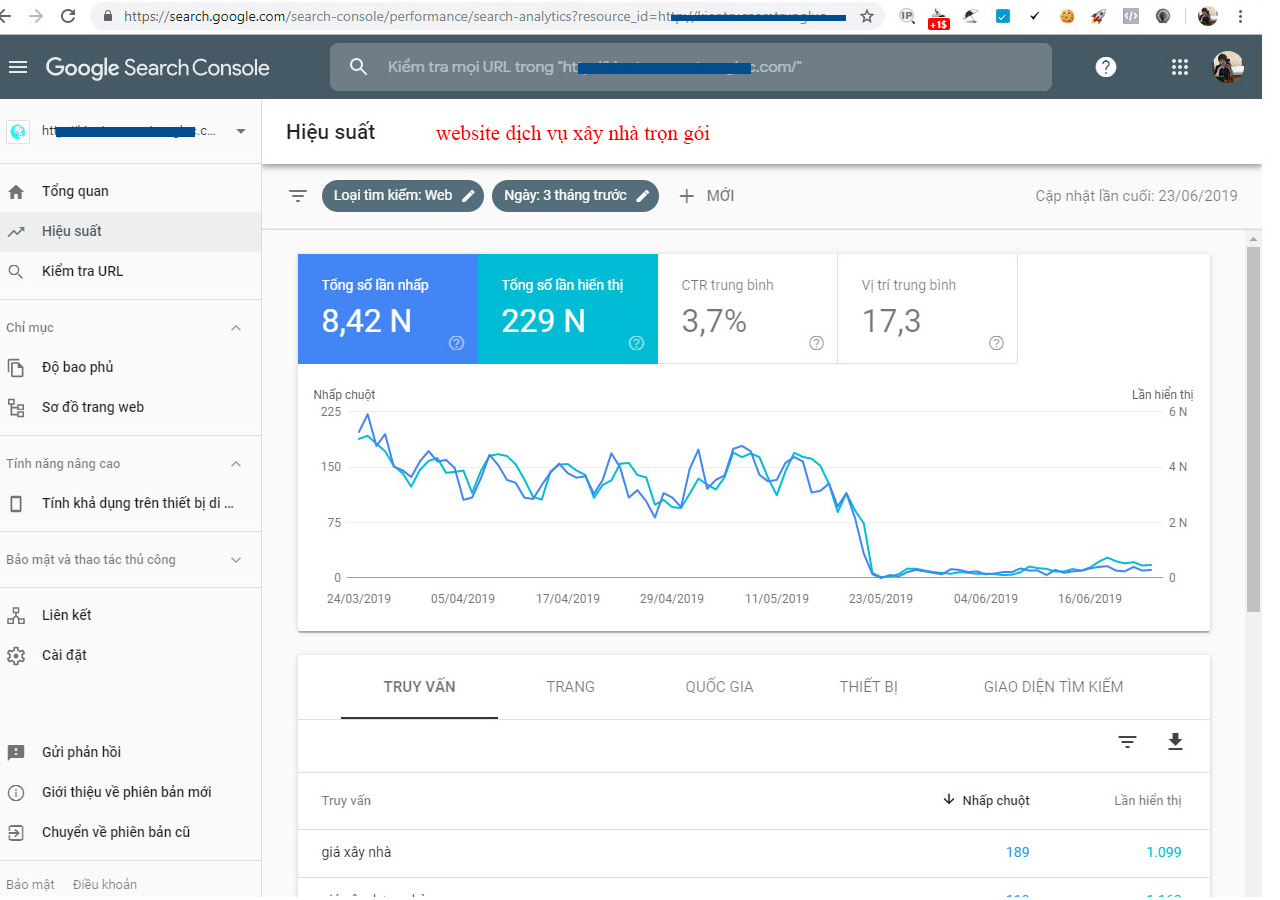The height and width of the screenshot is (900, 1280).
Task: Click the URL inspection search field
Action: [690, 67]
